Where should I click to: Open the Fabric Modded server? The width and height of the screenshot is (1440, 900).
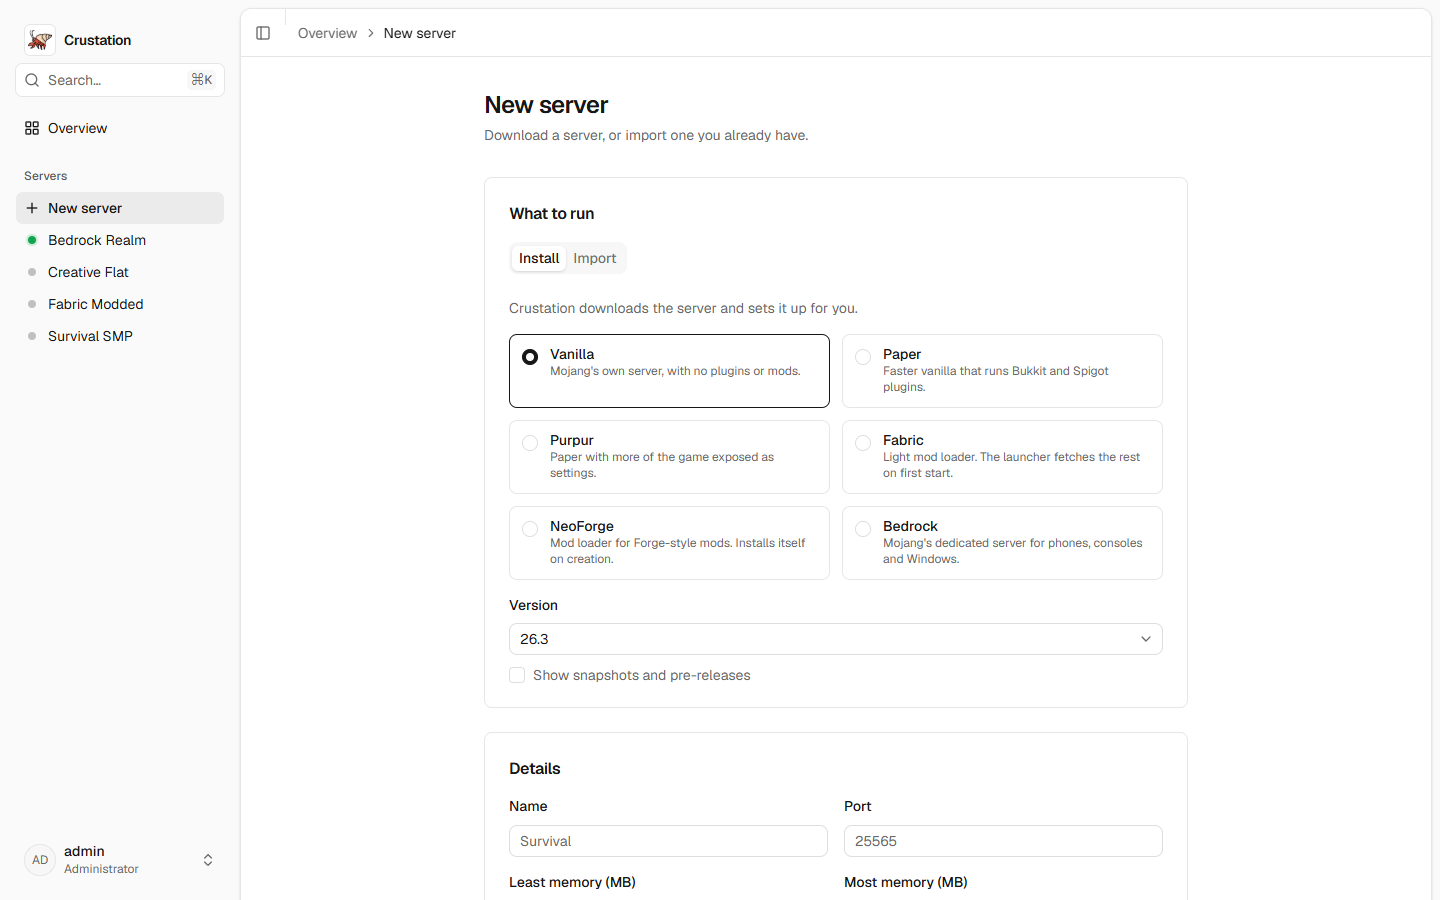[x=120, y=304]
